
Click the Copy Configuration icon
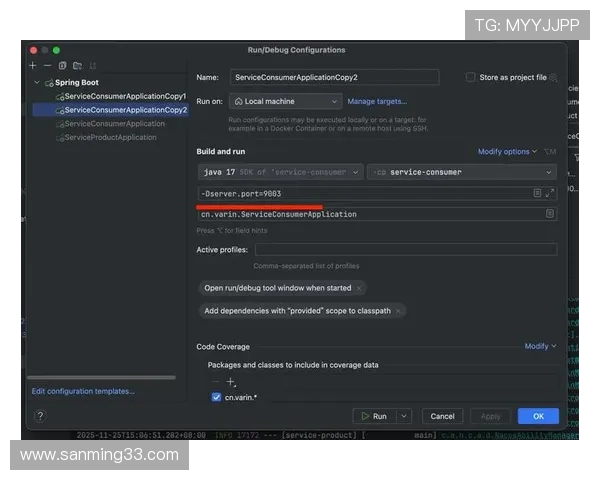pyautogui.click(x=62, y=65)
